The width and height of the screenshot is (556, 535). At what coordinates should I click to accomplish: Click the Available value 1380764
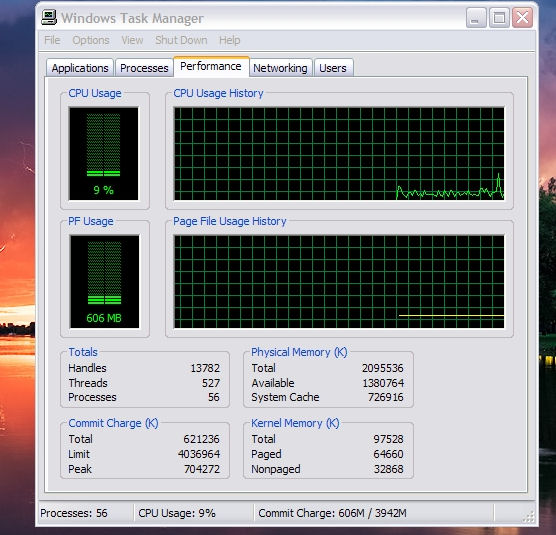click(383, 383)
